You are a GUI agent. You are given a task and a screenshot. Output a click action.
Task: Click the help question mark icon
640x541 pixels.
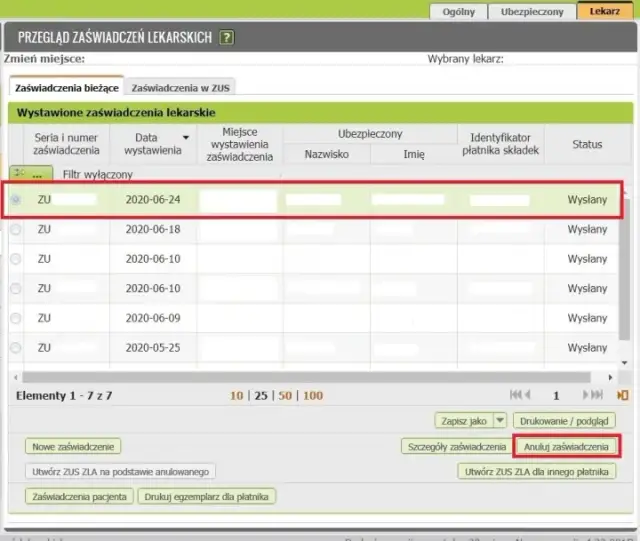[x=227, y=38]
